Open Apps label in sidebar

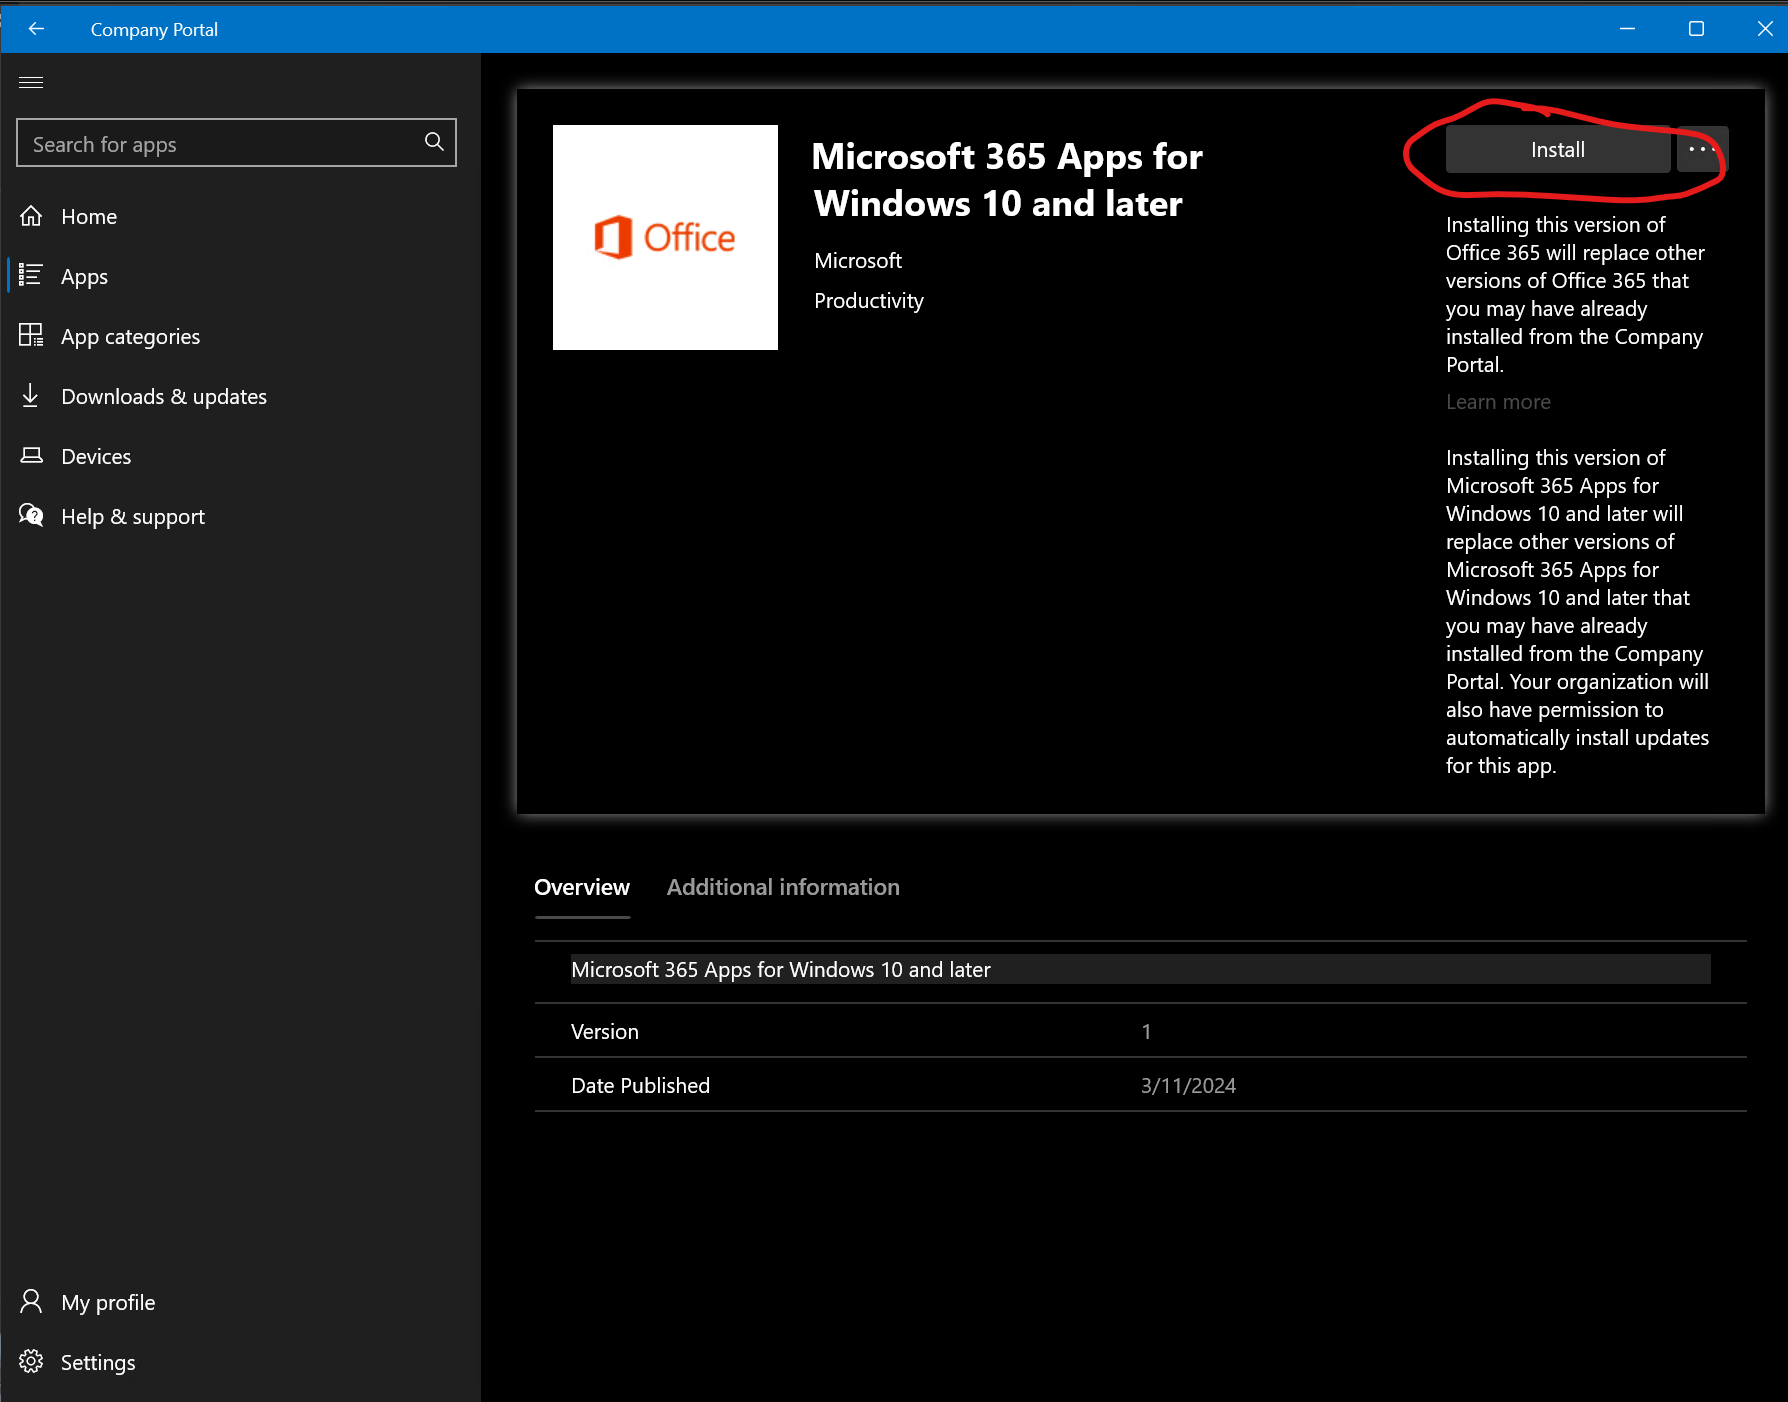click(84, 277)
